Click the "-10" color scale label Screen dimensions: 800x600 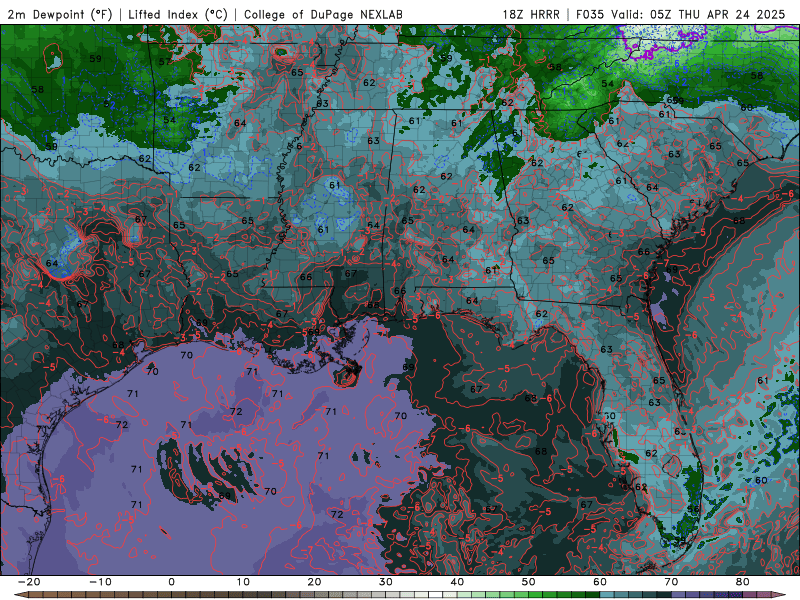pyautogui.click(x=100, y=582)
